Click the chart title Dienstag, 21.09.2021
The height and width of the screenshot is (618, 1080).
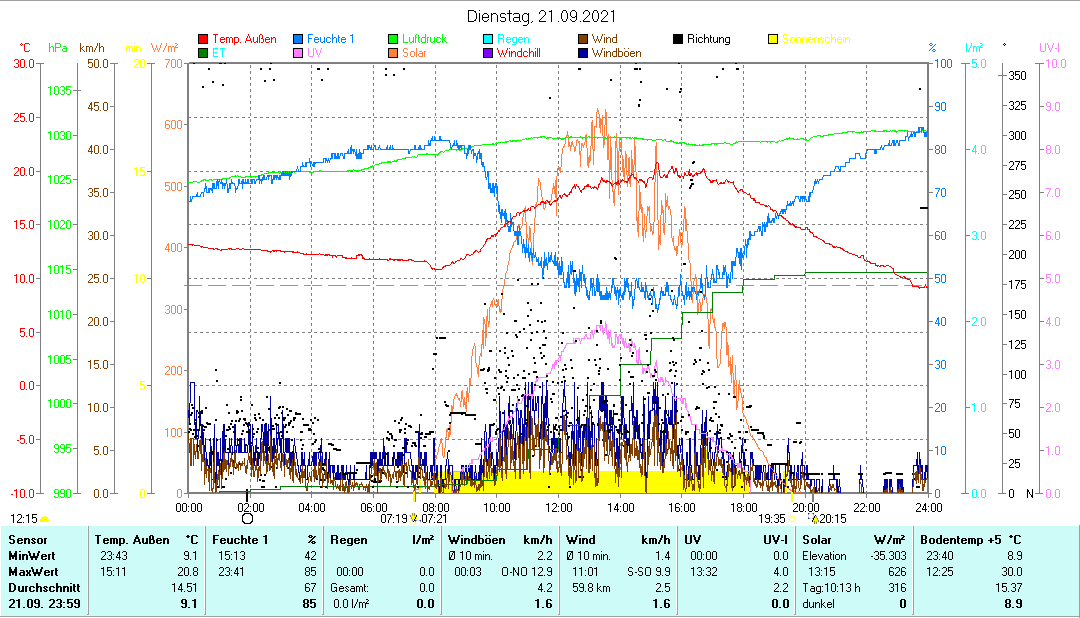coord(542,17)
